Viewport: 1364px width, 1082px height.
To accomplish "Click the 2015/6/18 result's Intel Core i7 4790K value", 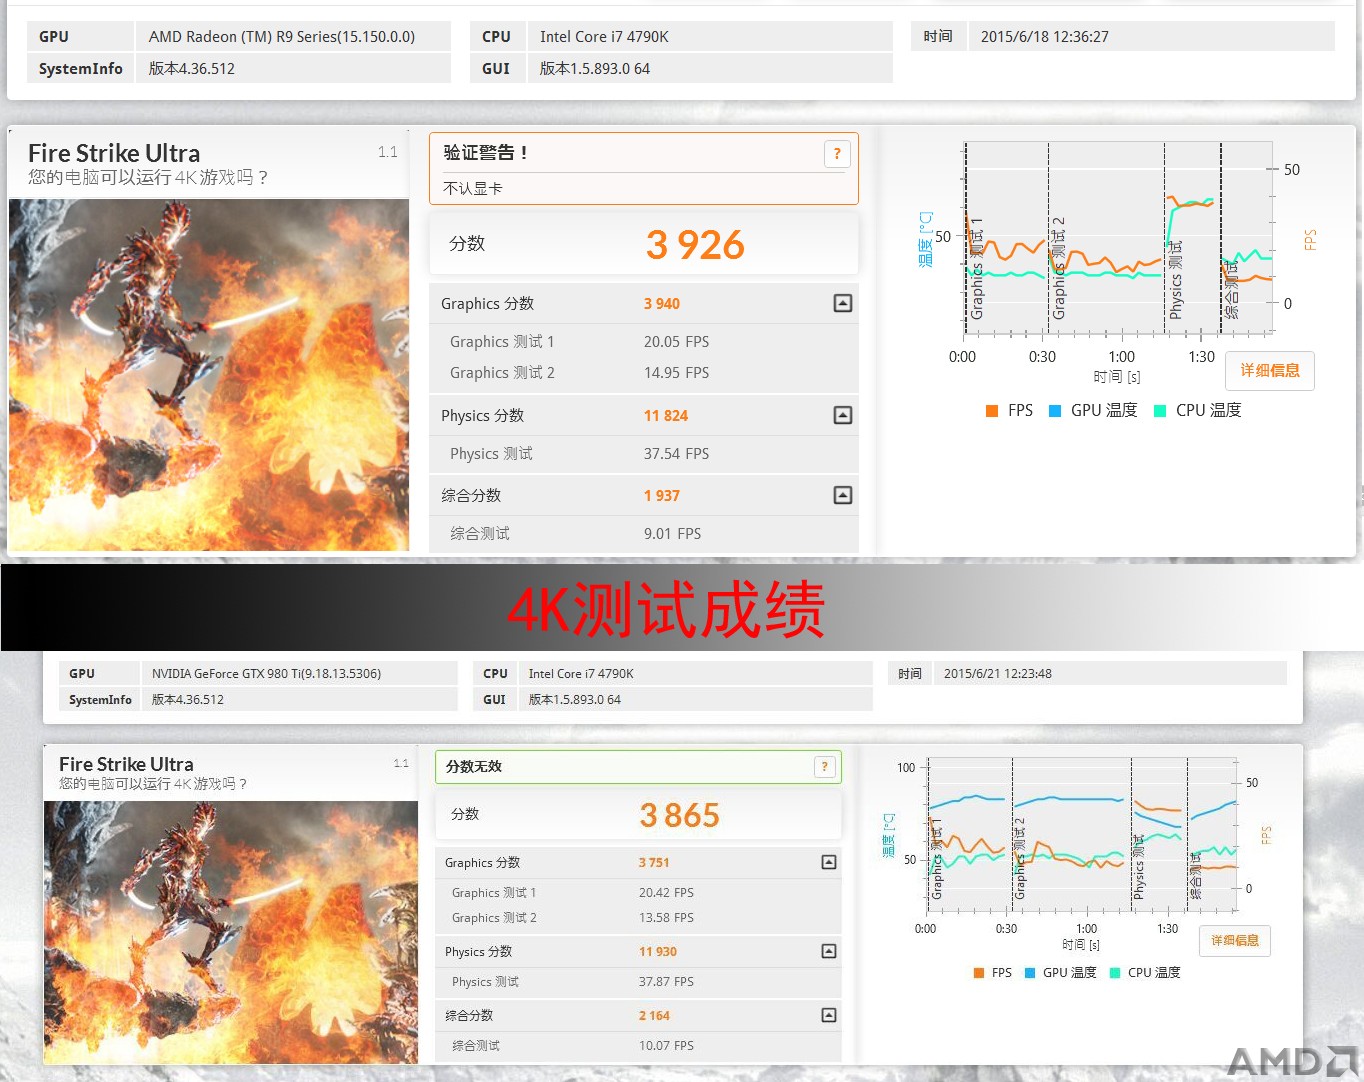I will point(604,37).
